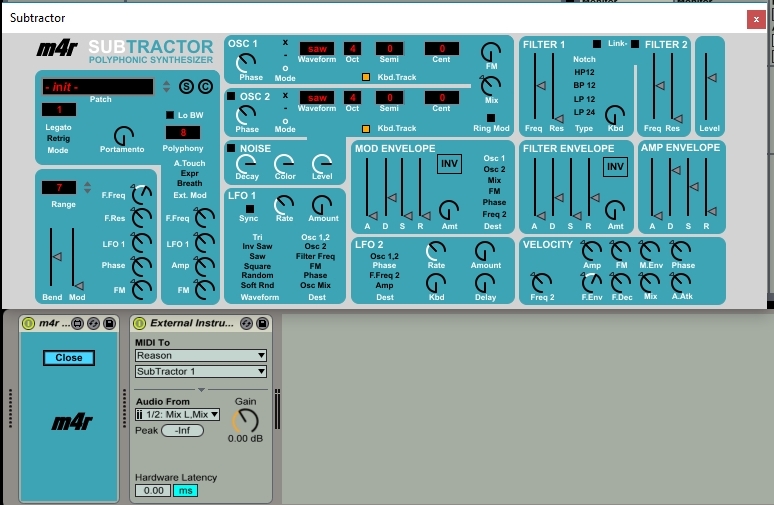774x505 pixels.
Task: Choose Square in LFO 1 waveform list
Action: pos(259,266)
